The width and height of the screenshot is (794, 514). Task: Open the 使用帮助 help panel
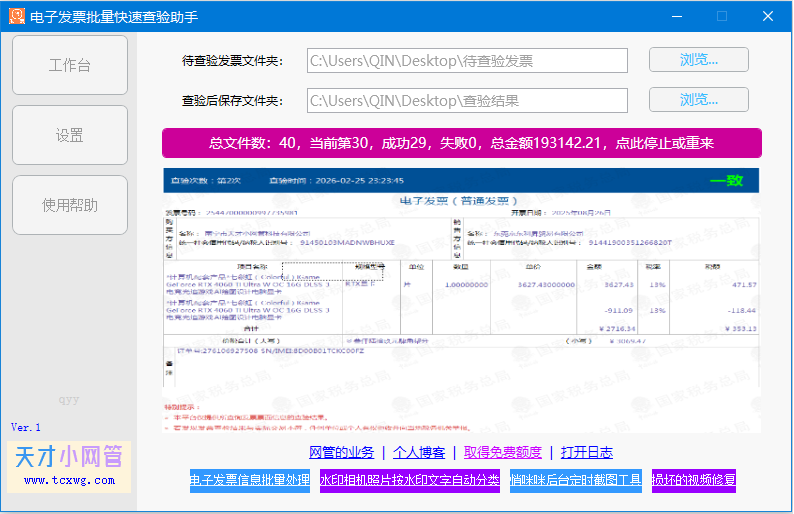click(70, 205)
